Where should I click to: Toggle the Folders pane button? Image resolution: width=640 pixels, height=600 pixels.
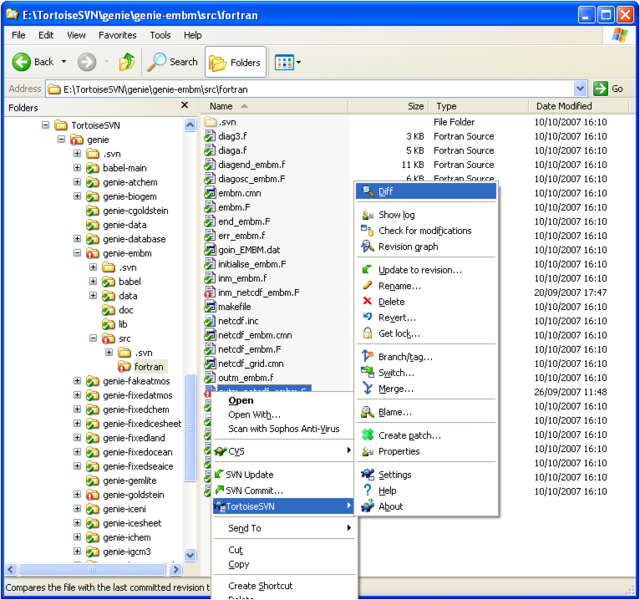pos(236,62)
